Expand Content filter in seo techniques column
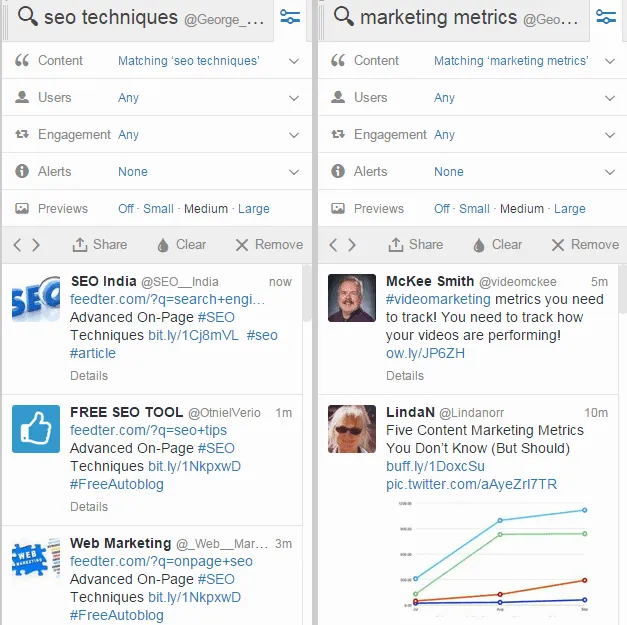The image size is (627, 625). pos(294,61)
